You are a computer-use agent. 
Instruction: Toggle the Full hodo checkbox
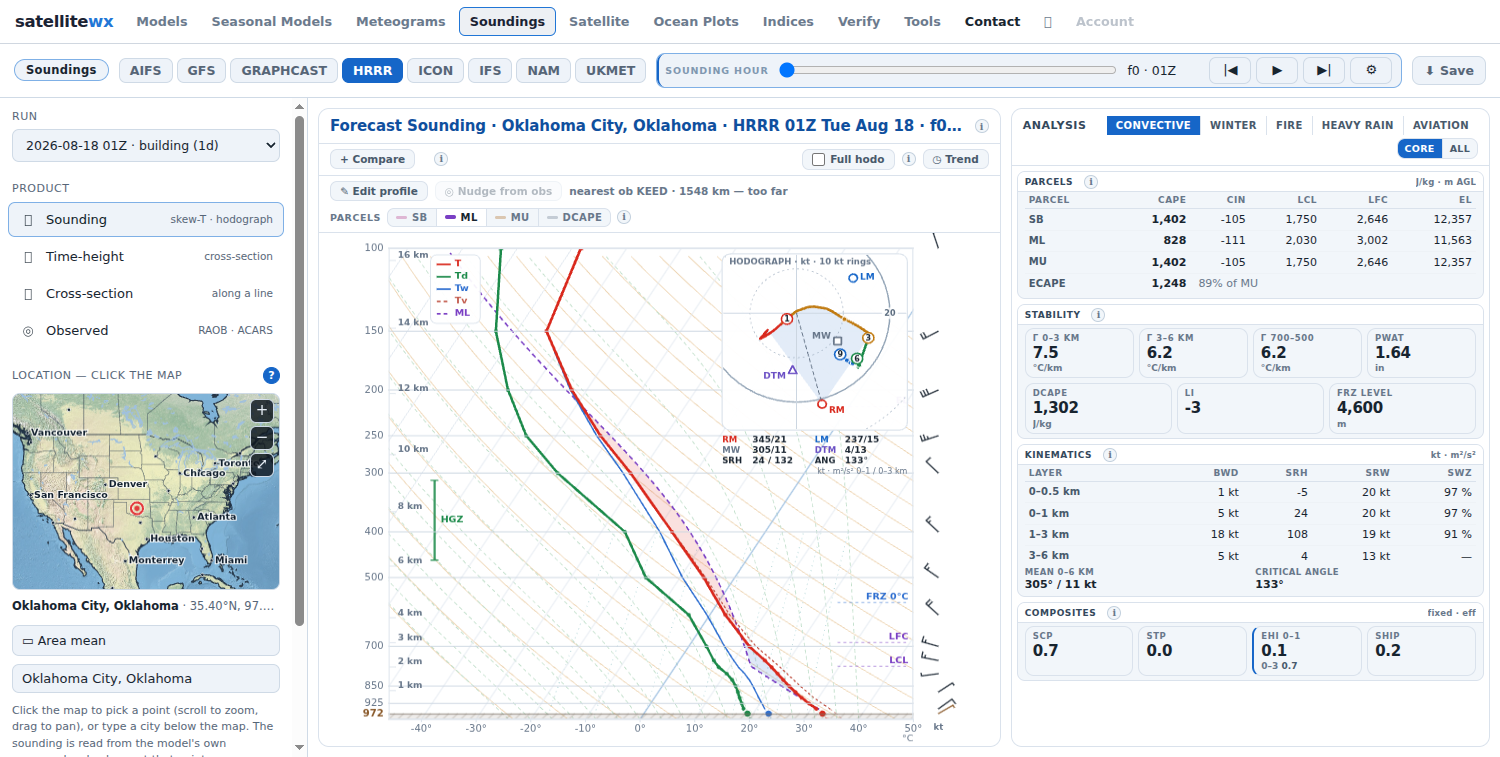(818, 160)
